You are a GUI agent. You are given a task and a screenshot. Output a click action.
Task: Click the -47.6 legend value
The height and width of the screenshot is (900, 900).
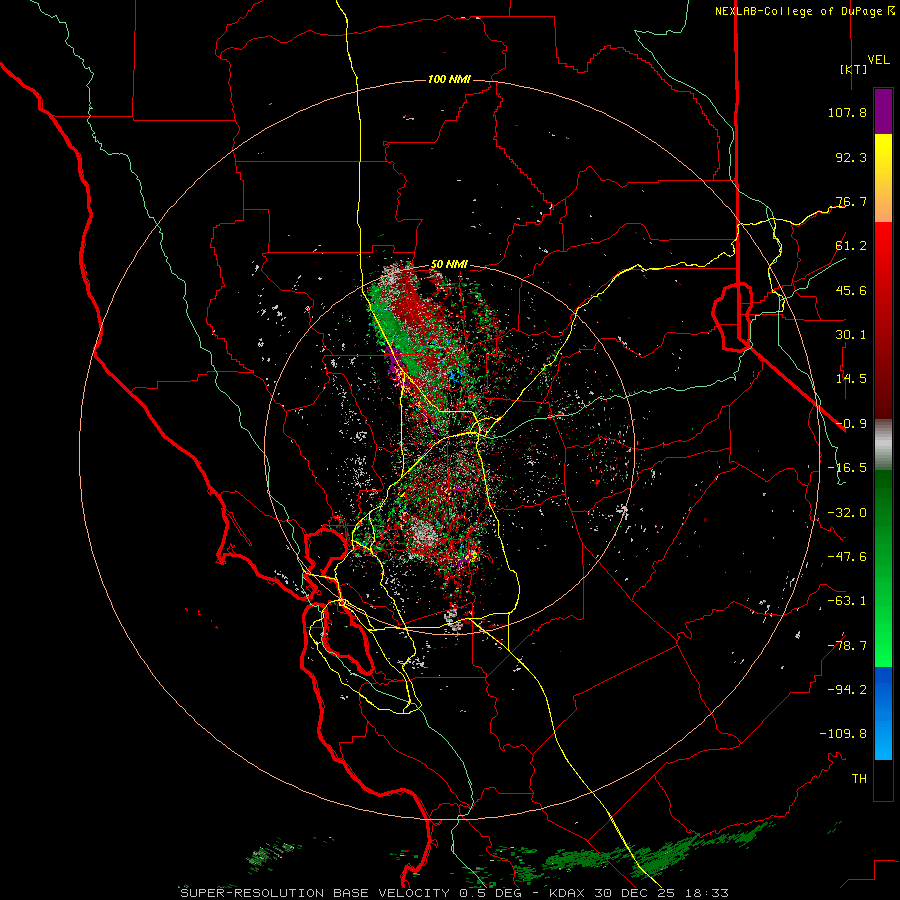pyautogui.click(x=847, y=557)
